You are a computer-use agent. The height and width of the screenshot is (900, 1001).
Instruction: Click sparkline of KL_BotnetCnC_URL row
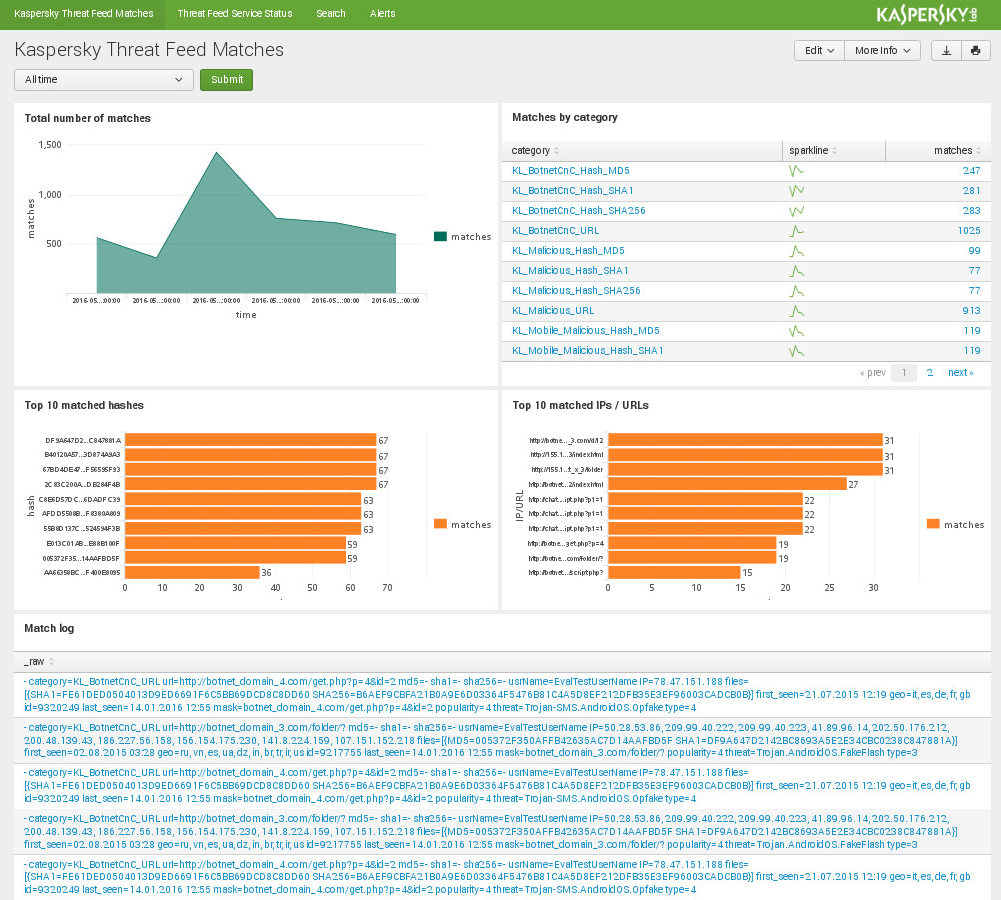coord(797,231)
